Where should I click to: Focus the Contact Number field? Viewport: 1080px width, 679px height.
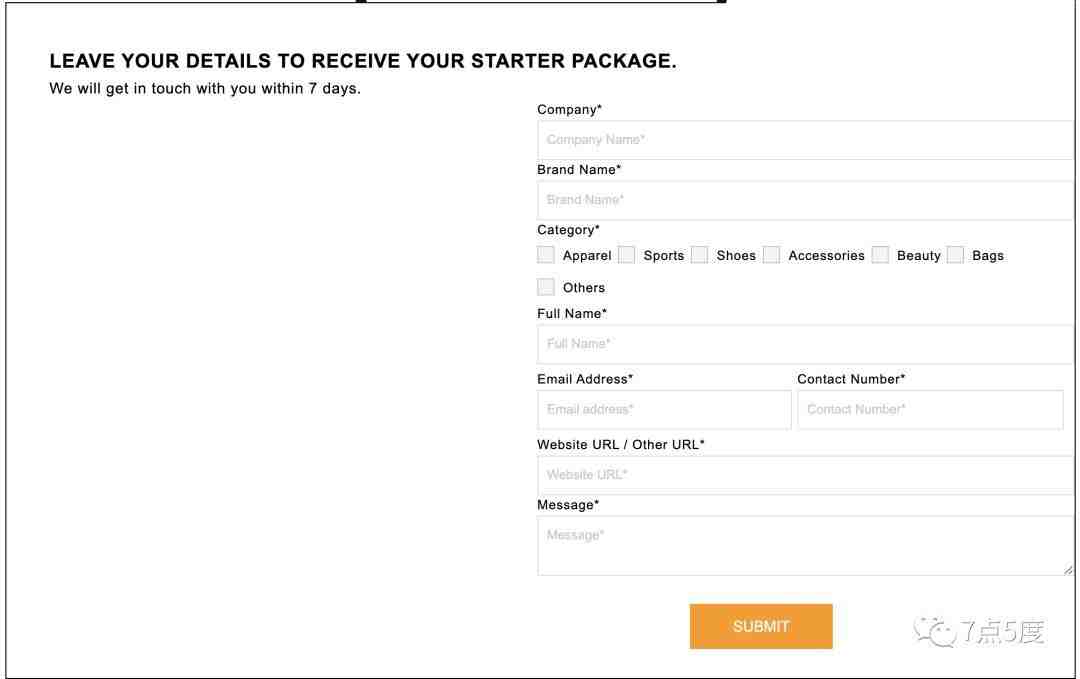click(x=930, y=410)
